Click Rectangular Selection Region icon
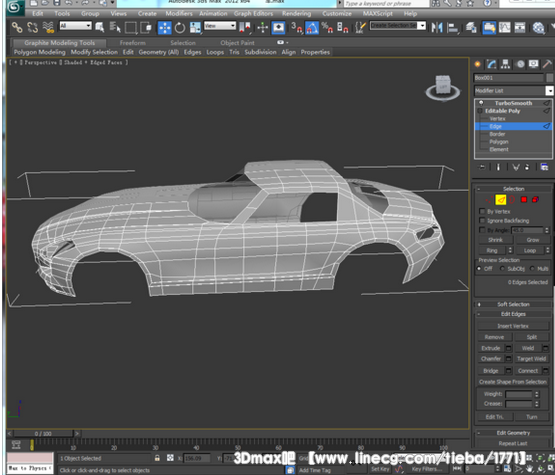 [x=130, y=27]
